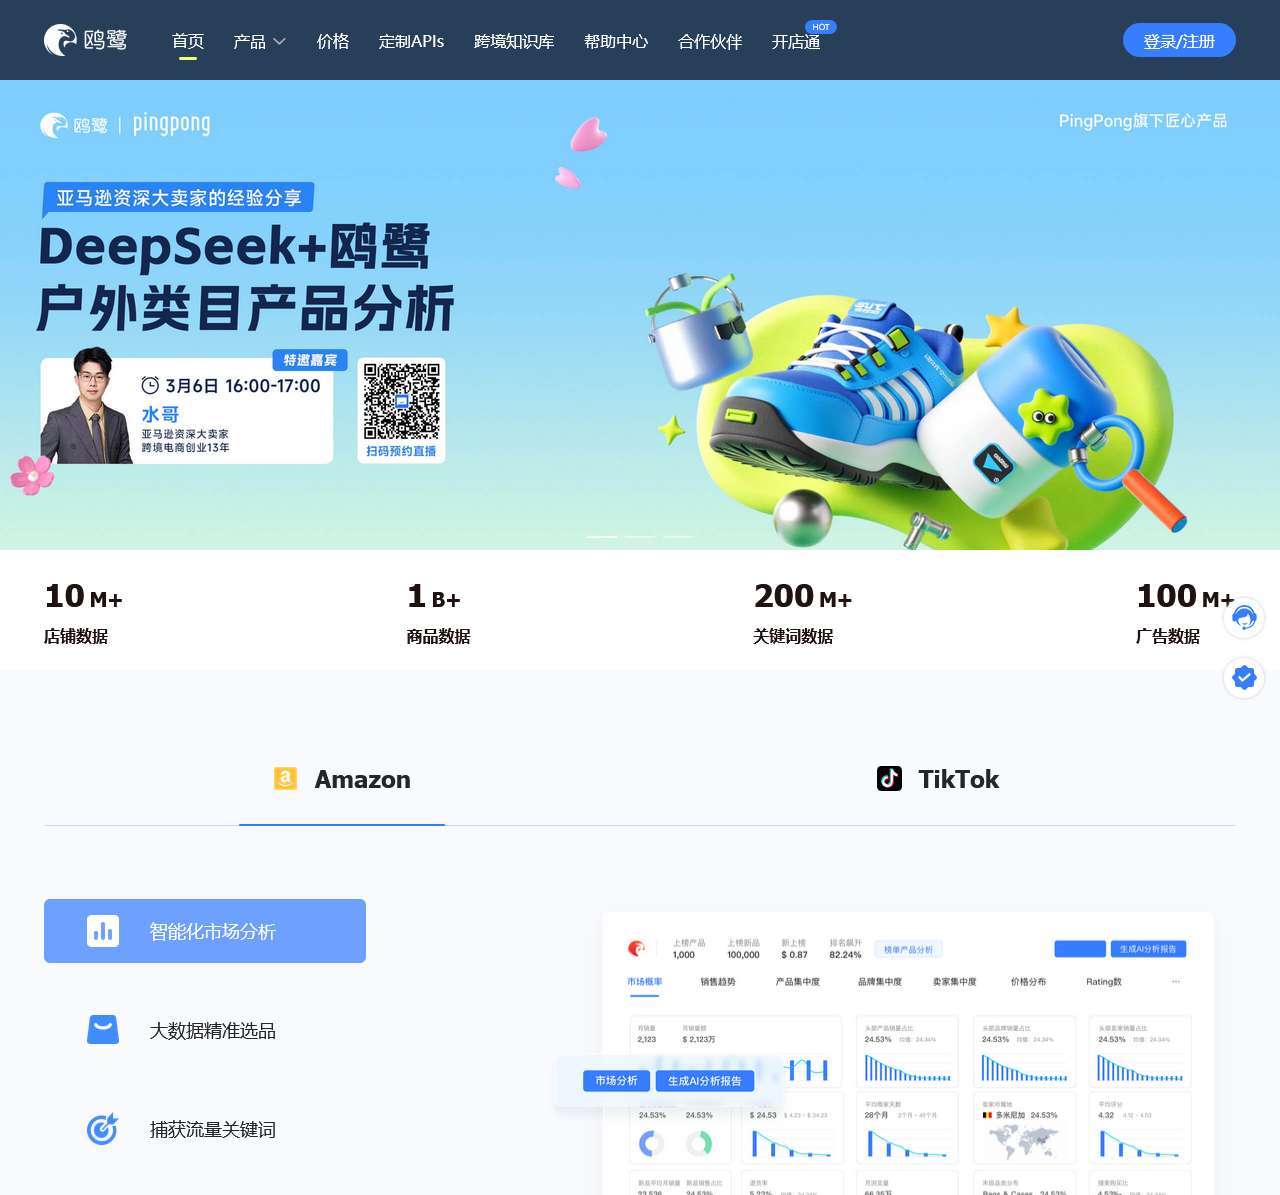
Task: Go to the 首页 menu item
Action: [x=188, y=41]
